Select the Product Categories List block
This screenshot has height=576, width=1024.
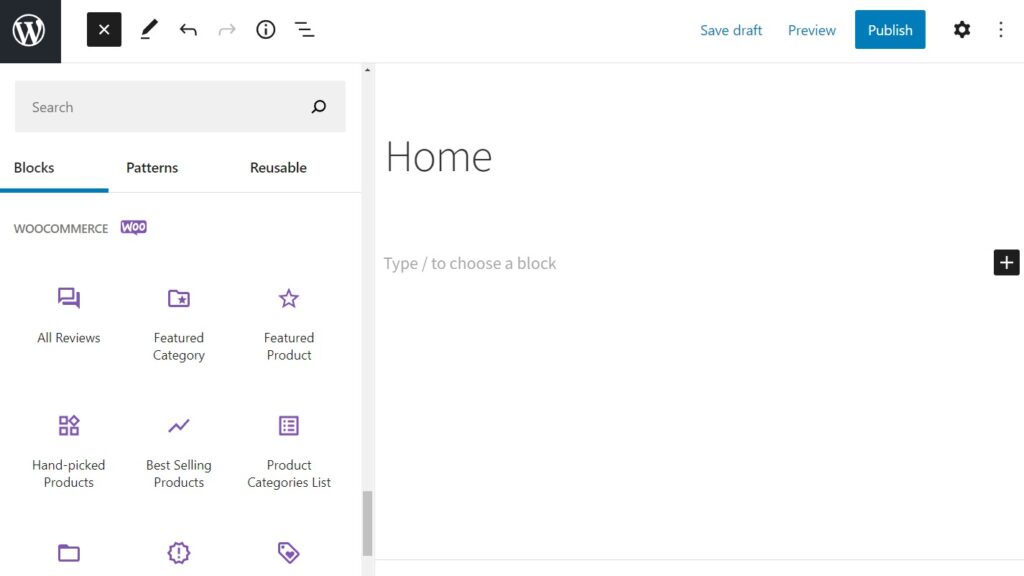pos(288,447)
